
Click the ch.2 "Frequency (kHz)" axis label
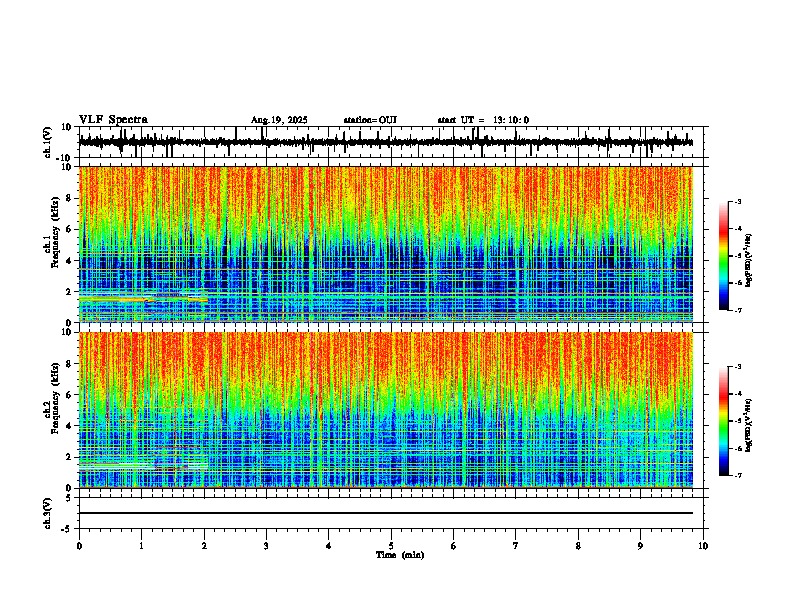click(x=55, y=398)
